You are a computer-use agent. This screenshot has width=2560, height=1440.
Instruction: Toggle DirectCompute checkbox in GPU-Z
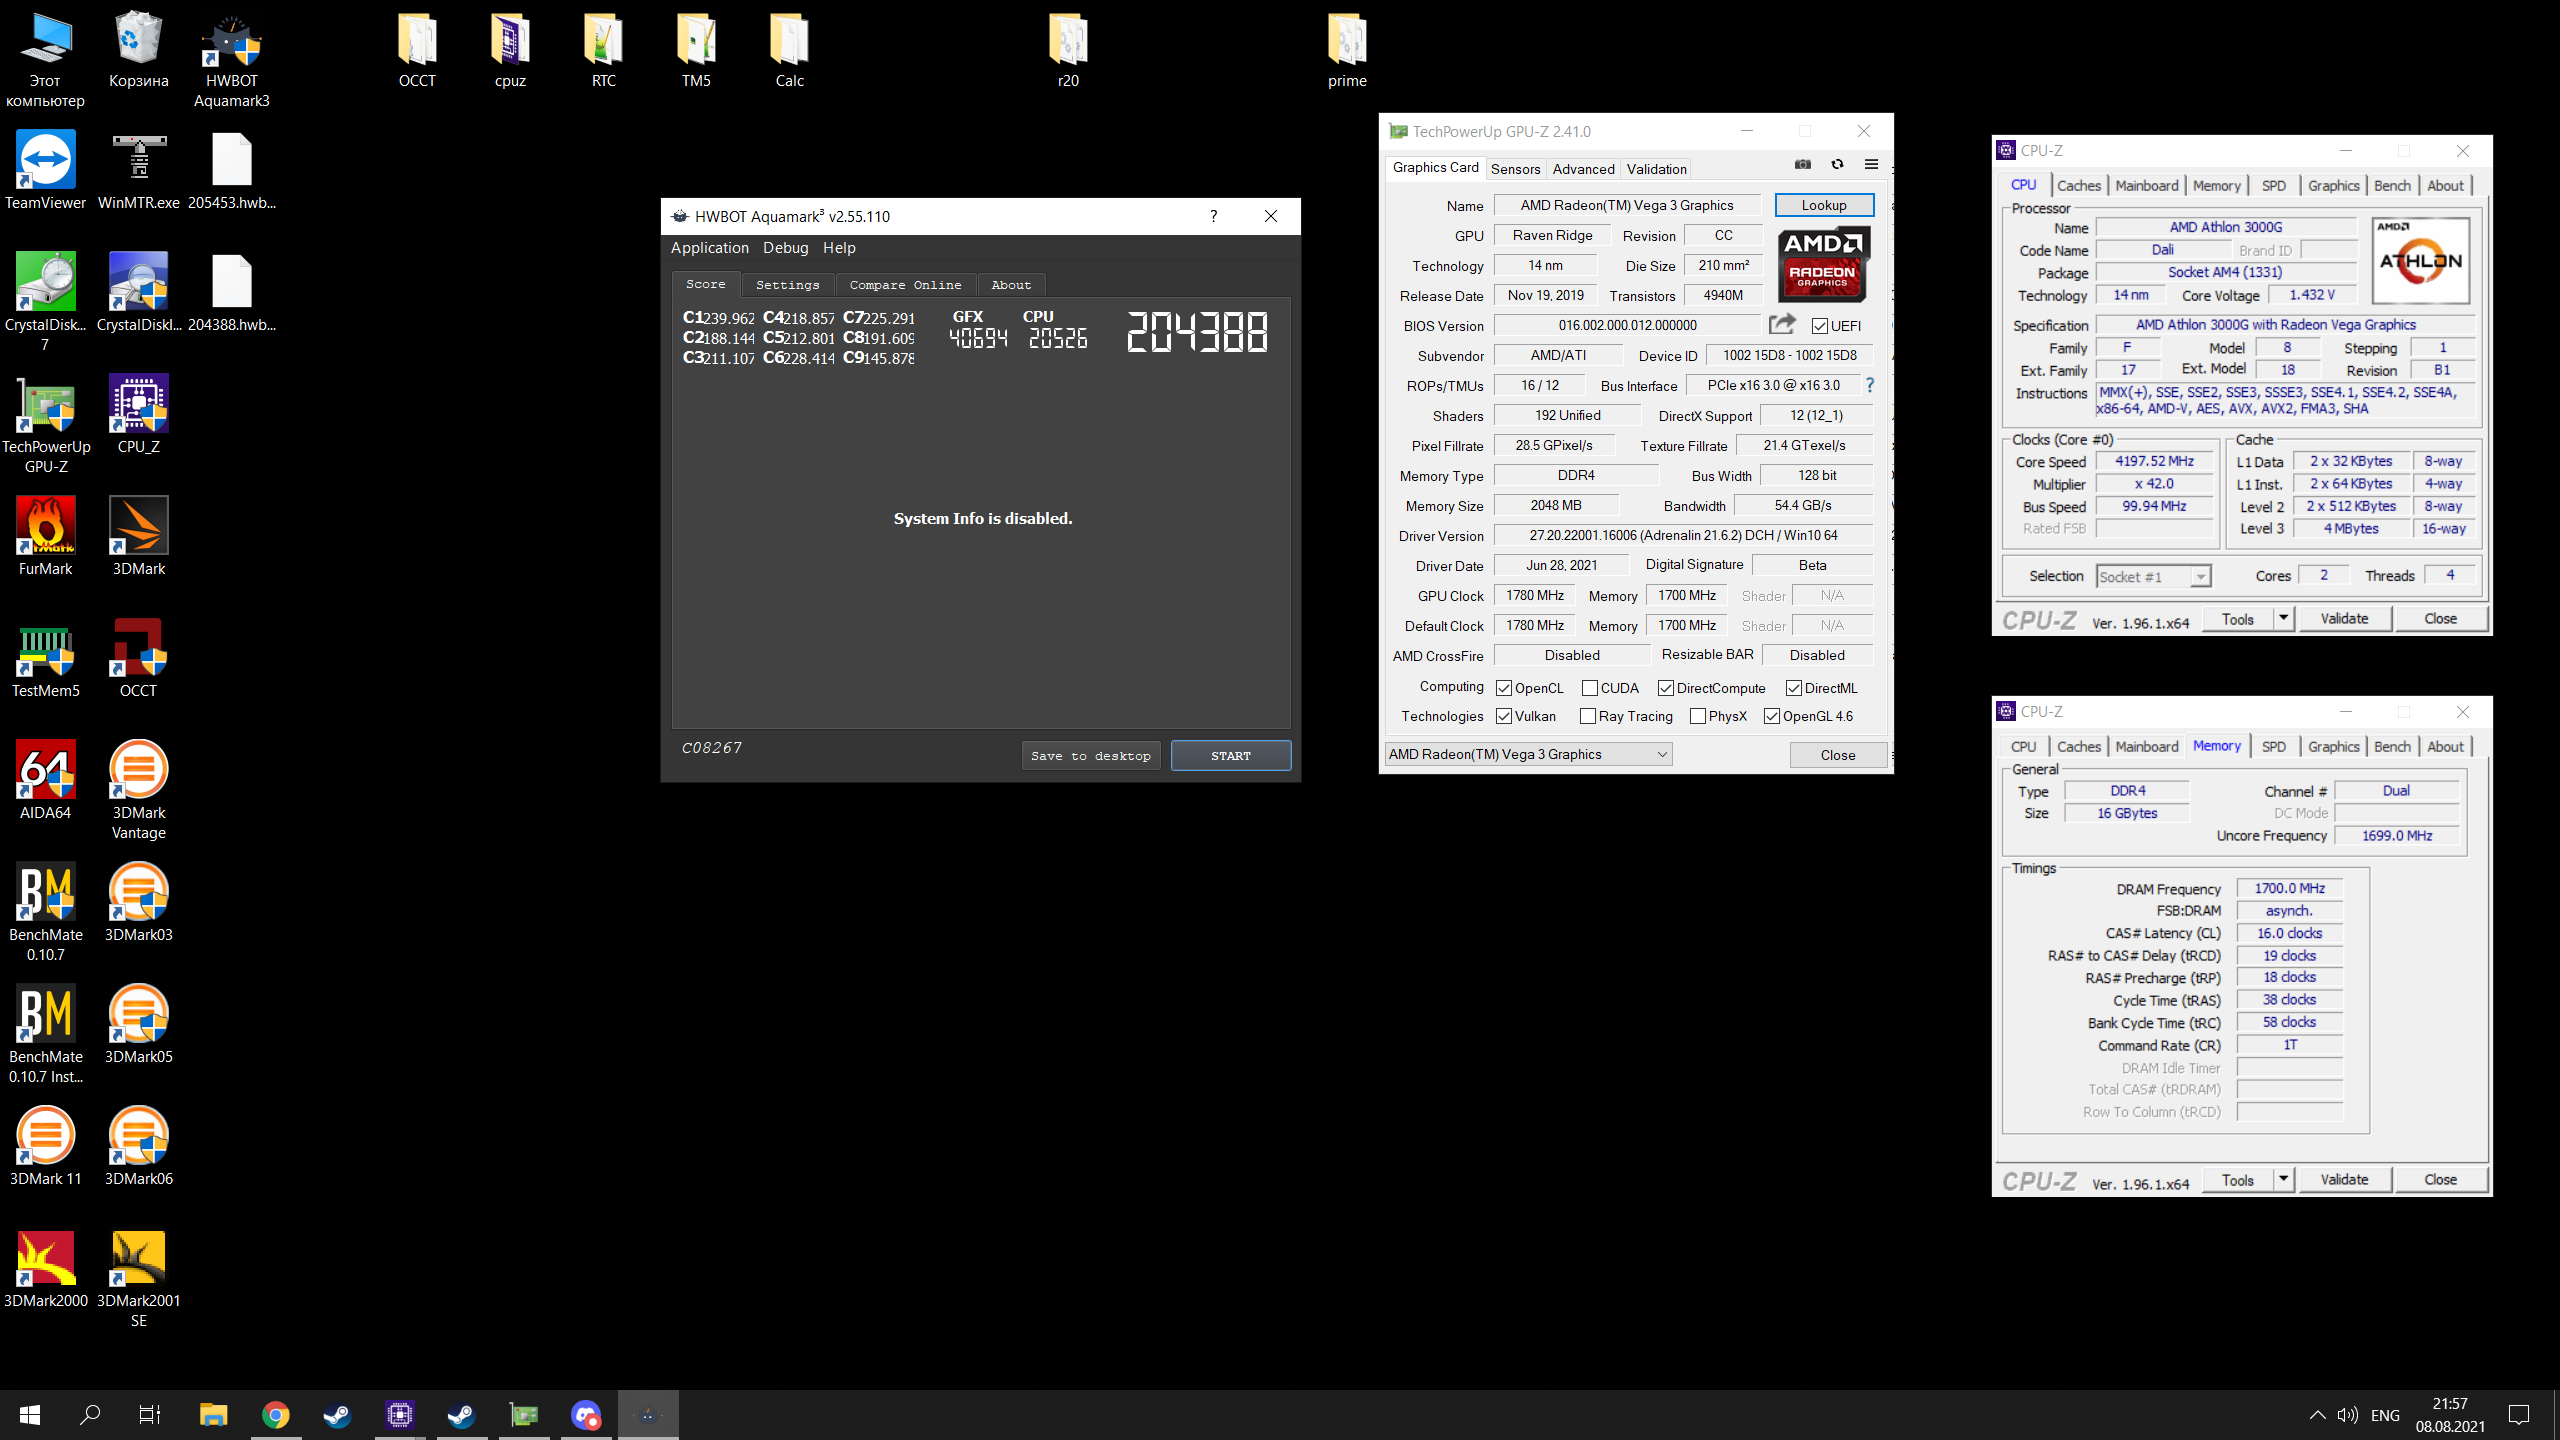(1665, 688)
